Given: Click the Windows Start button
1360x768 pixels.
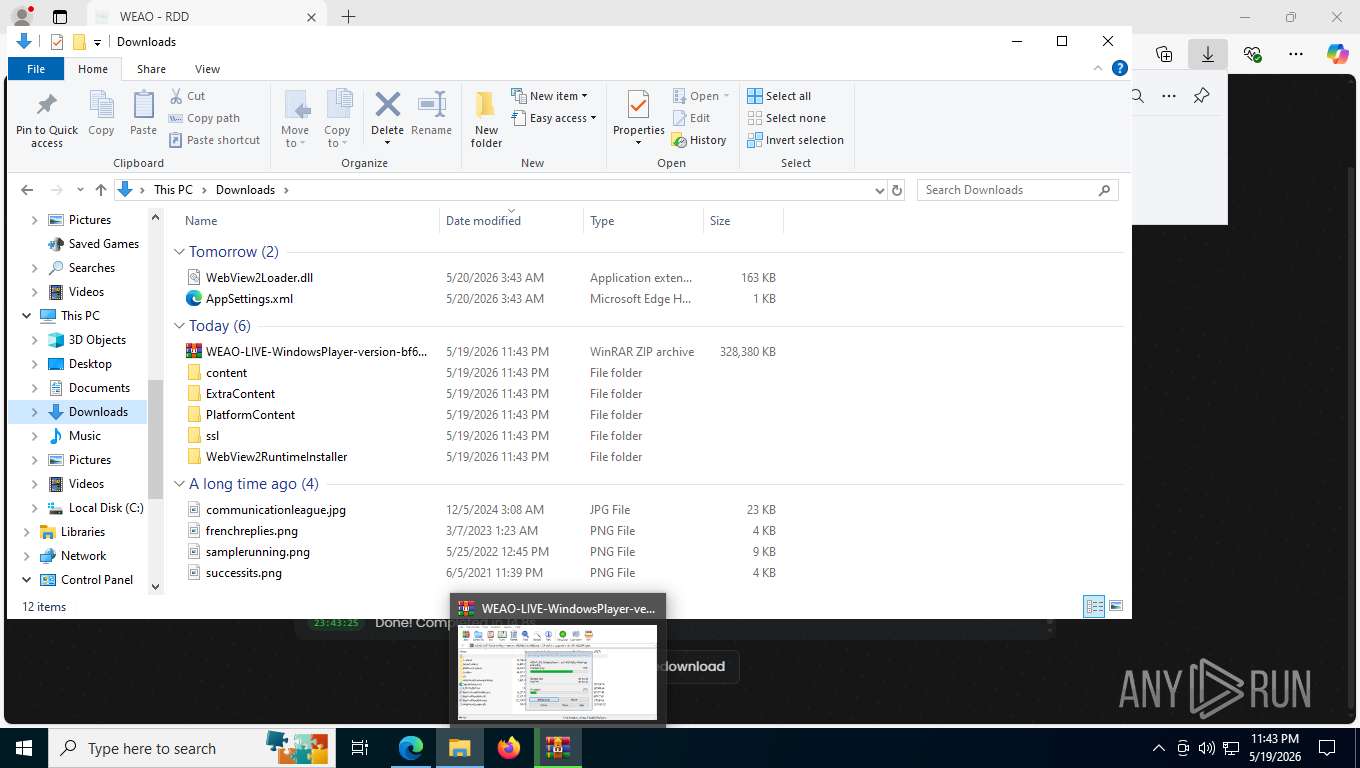Looking at the screenshot, I should pyautogui.click(x=24, y=748).
